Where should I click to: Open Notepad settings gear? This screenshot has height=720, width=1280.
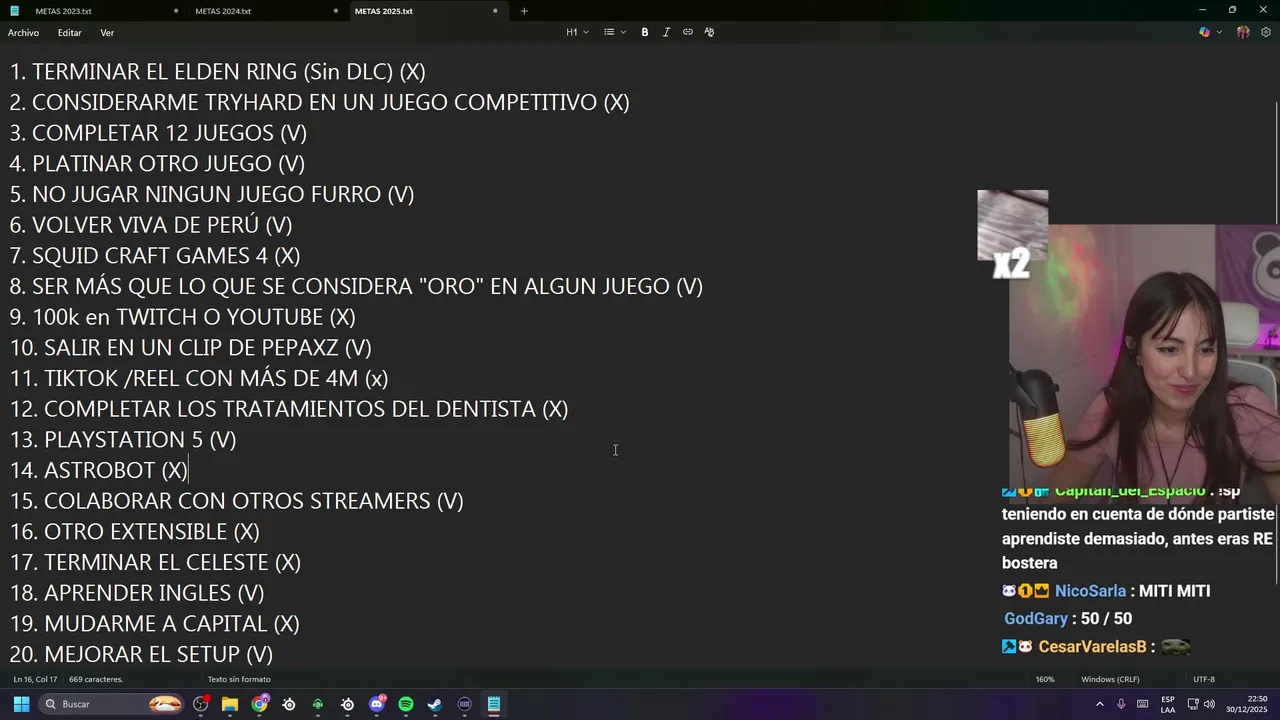click(1265, 32)
